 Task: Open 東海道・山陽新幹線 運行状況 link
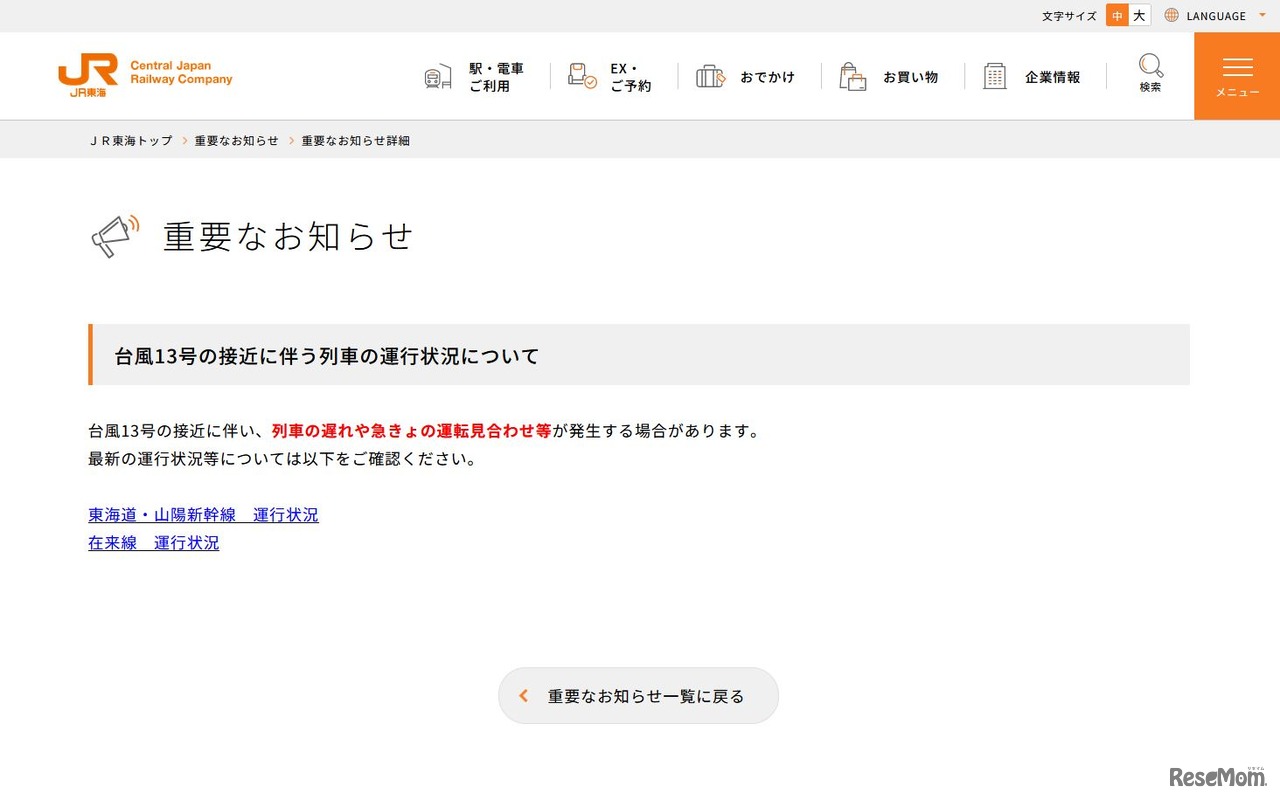tap(203, 515)
